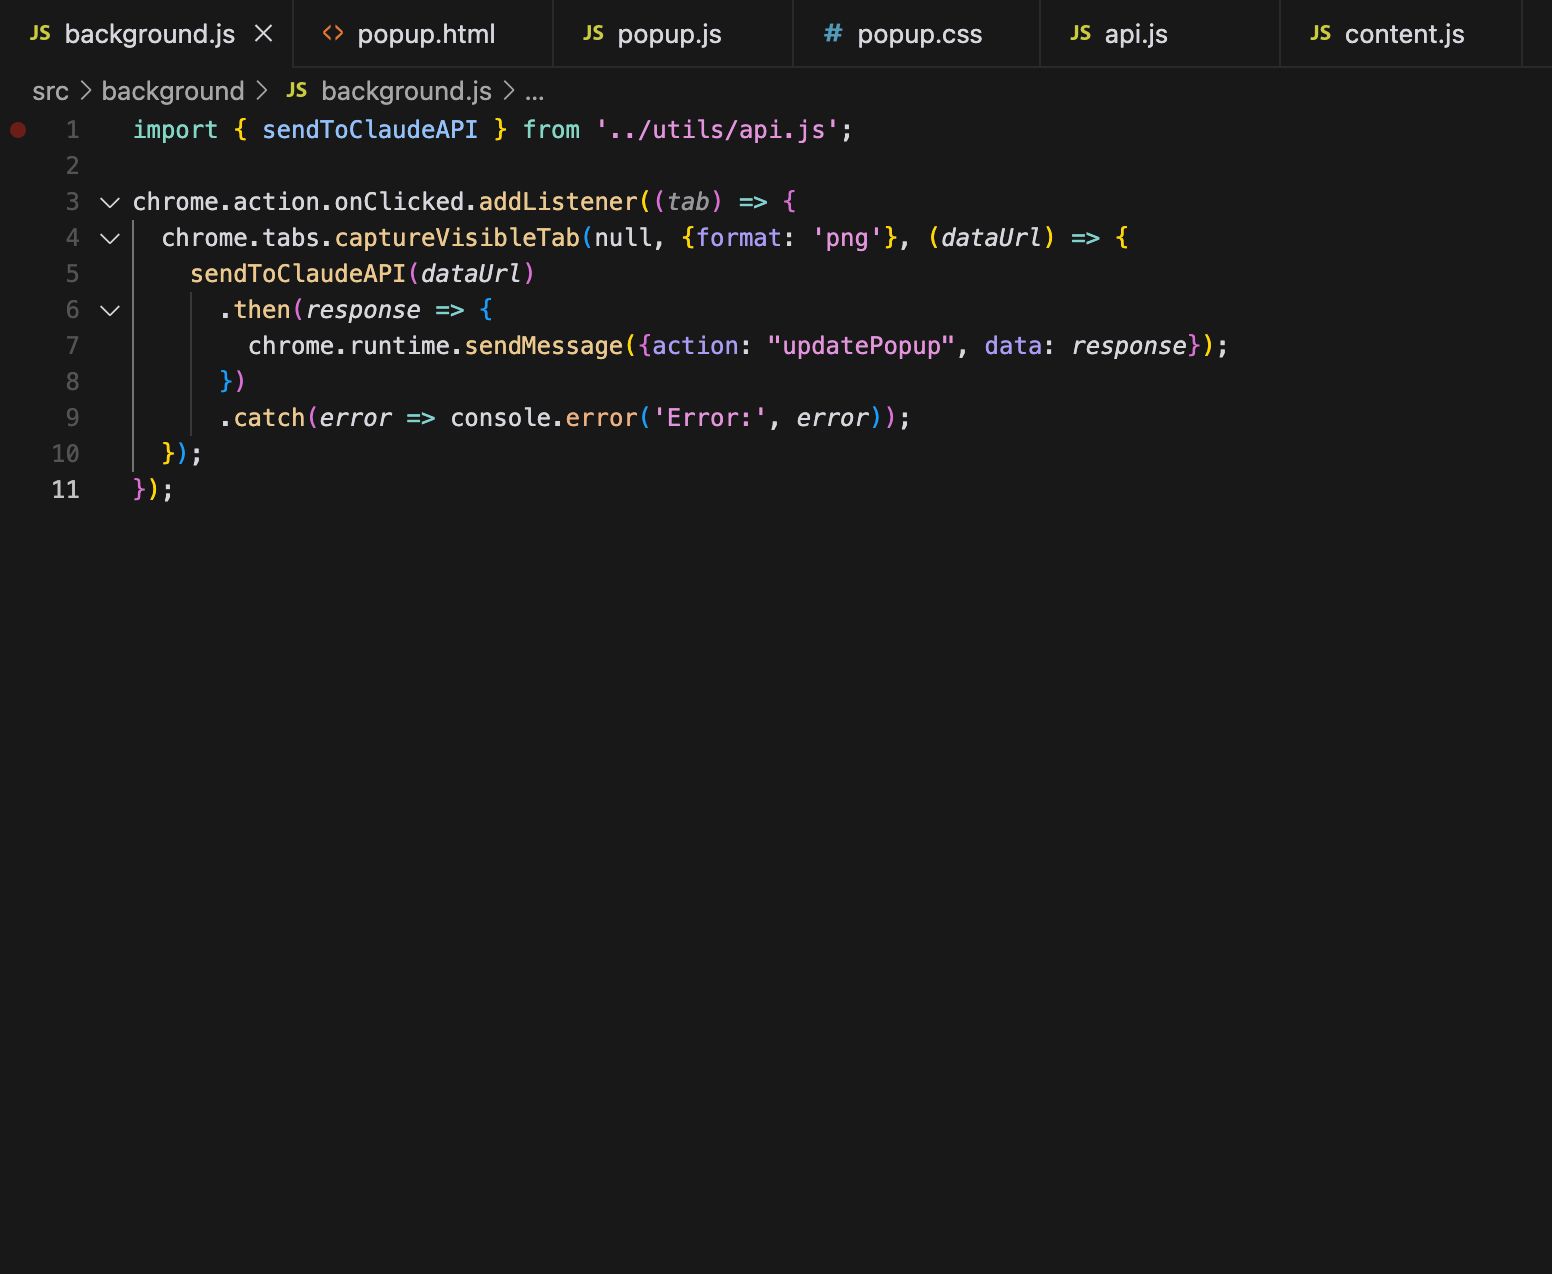This screenshot has height=1274, width=1552.
Task: Click console on line 9
Action: [x=500, y=418]
